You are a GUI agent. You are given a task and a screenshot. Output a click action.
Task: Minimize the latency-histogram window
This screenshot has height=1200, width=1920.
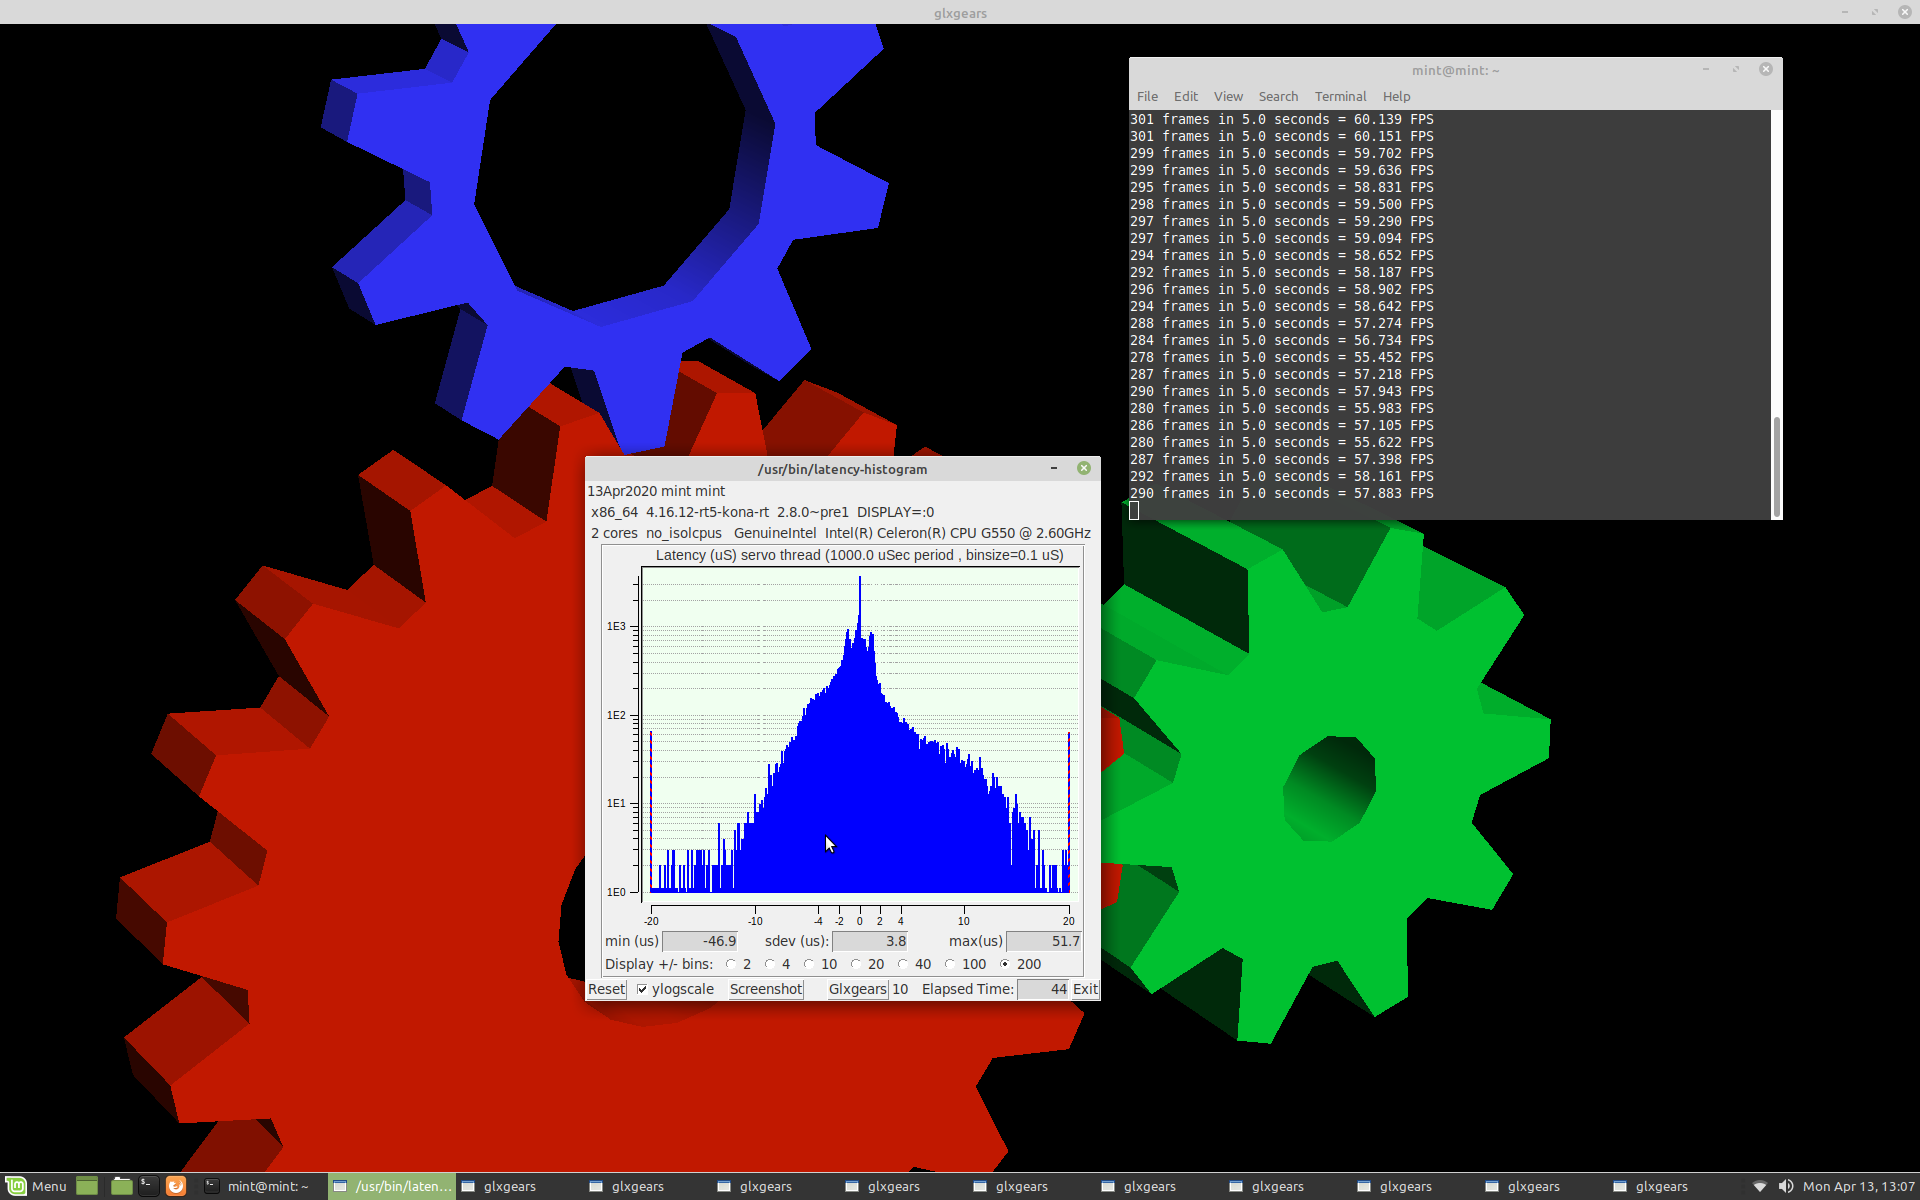coord(1054,468)
